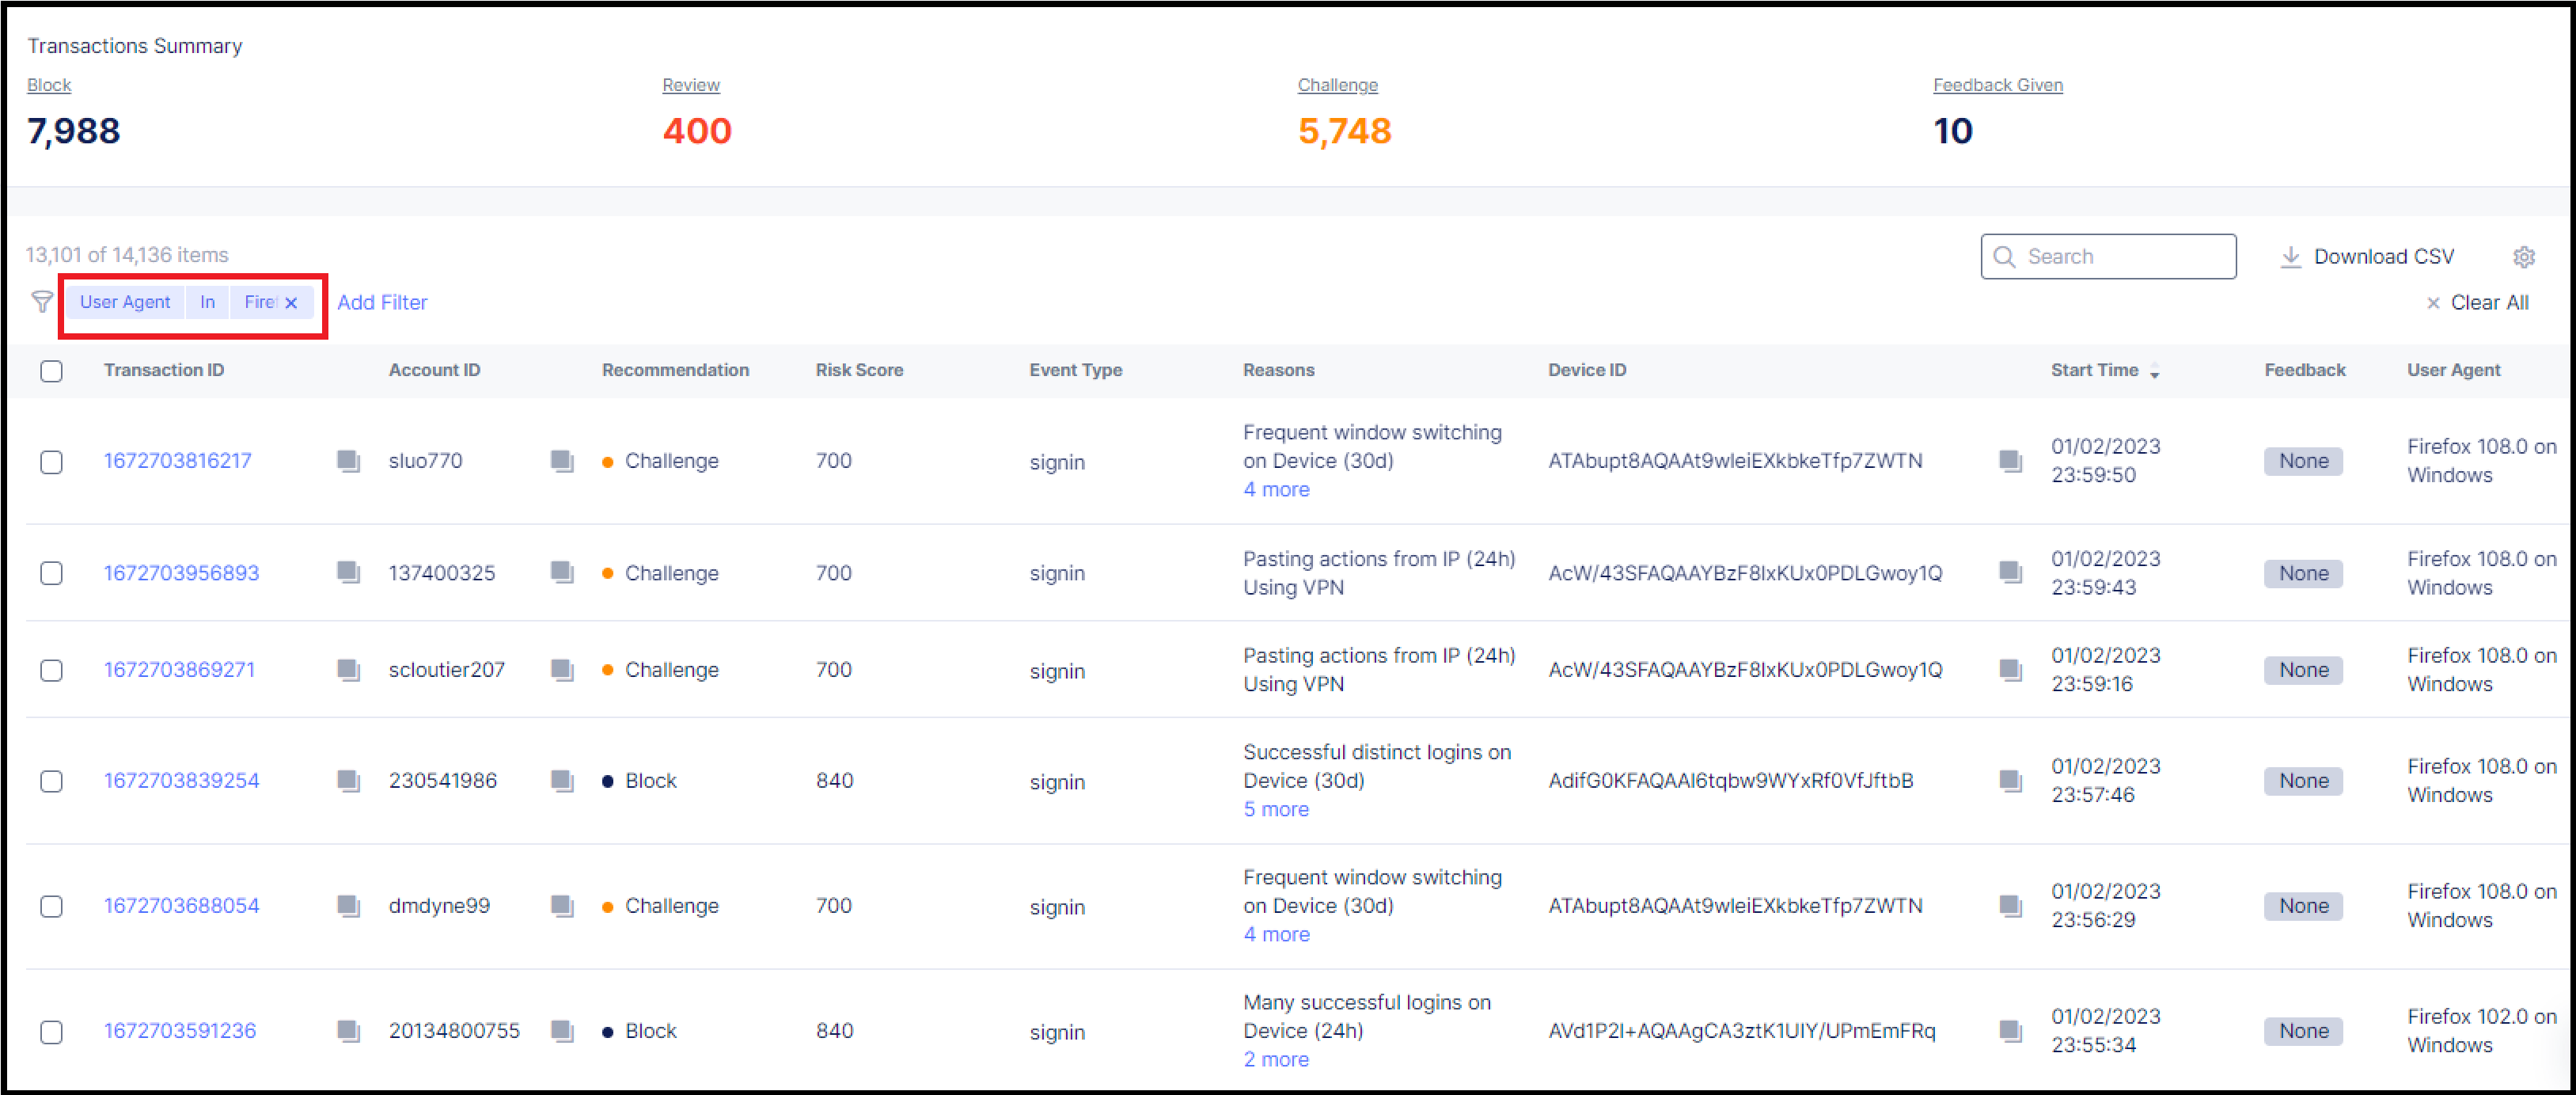The image size is (2576, 1095).
Task: Copy transaction ID 1672703591236 icon
Action: 348,1030
